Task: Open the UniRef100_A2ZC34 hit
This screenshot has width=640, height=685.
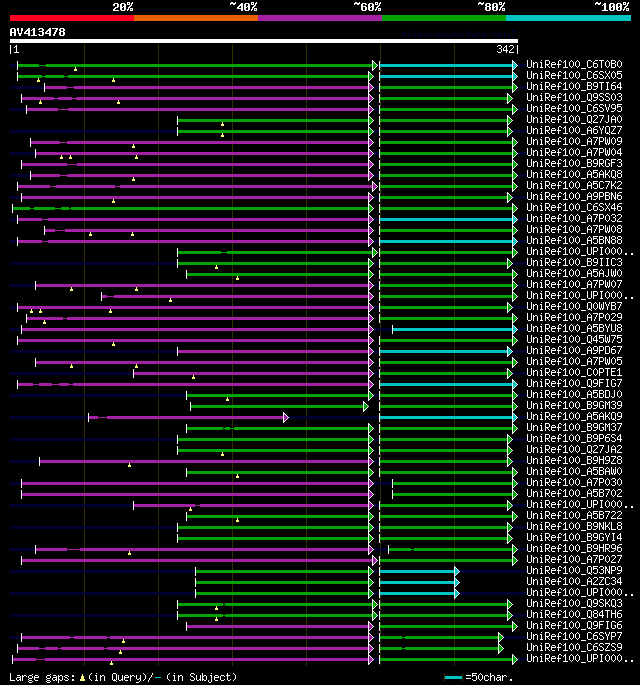Action: tap(573, 582)
